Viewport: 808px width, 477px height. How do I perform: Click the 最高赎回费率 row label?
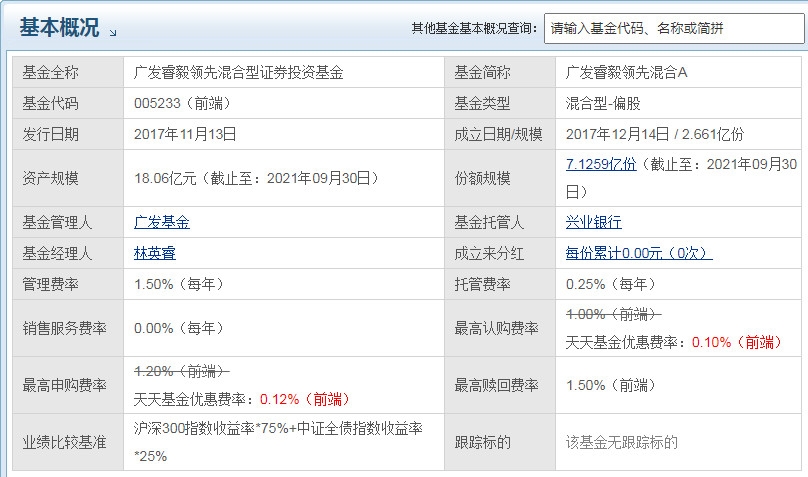pyautogui.click(x=496, y=385)
